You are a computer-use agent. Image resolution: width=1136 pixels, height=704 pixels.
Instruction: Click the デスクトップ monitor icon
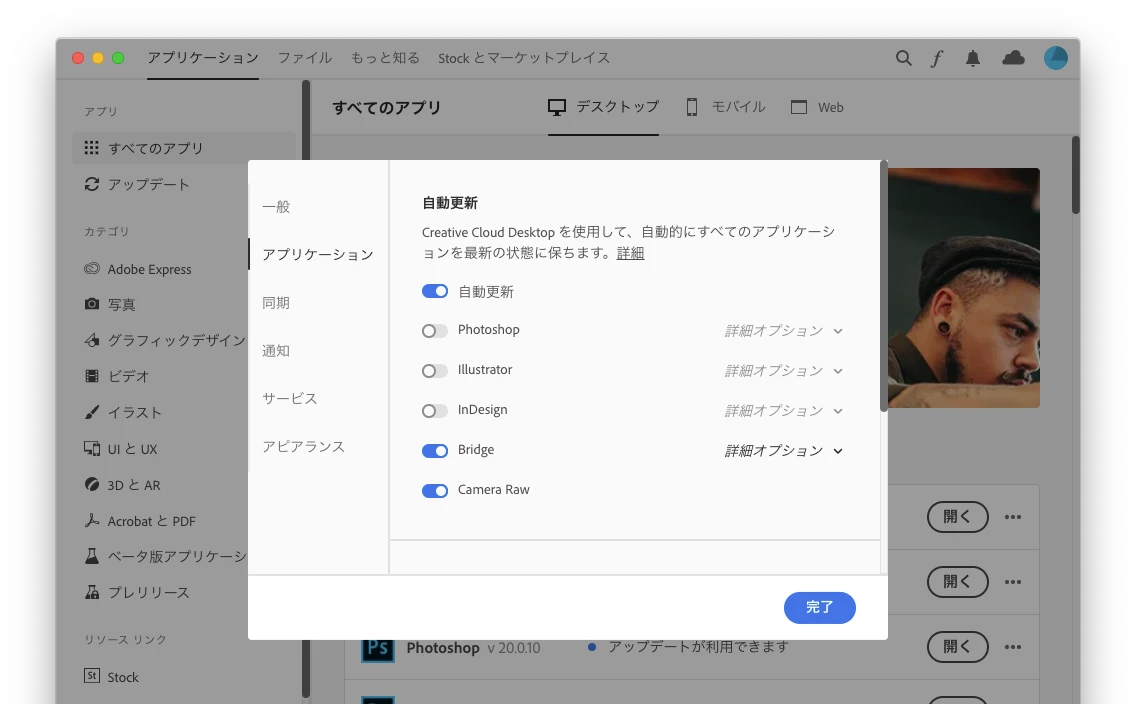[556, 107]
